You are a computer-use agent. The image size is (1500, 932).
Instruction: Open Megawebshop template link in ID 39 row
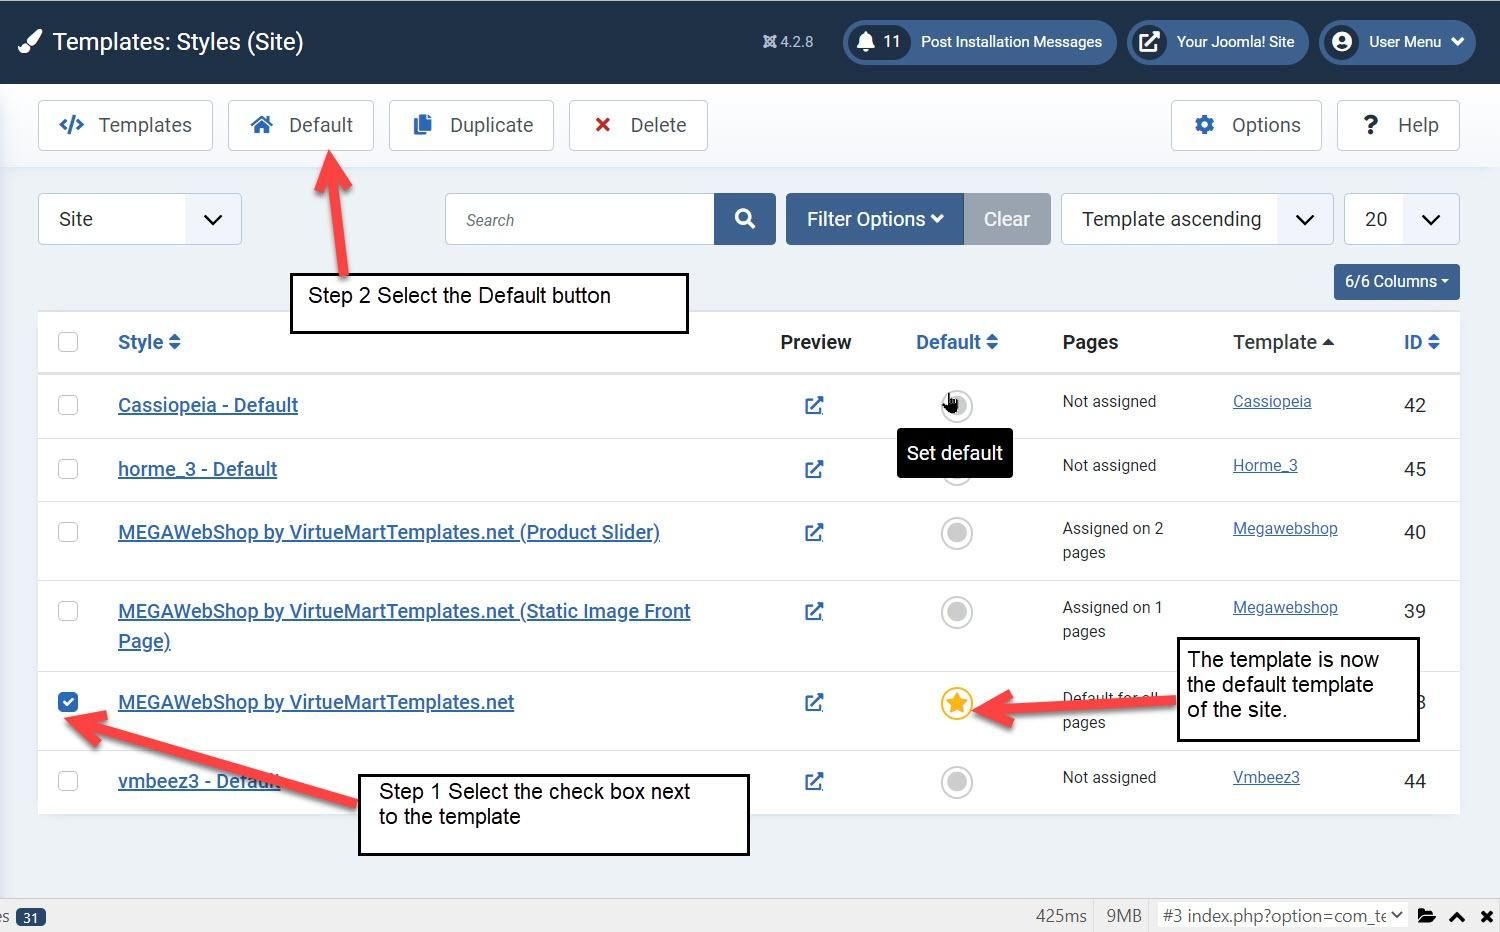pos(1285,607)
